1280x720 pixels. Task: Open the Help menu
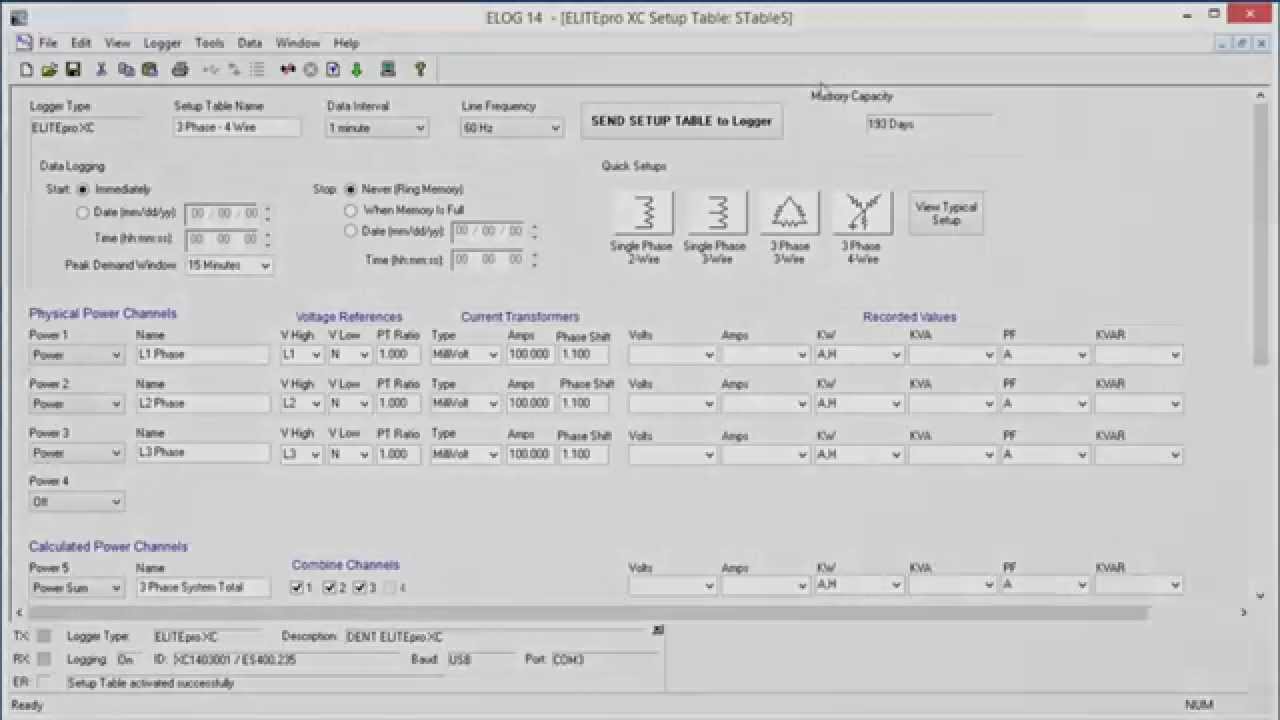point(346,43)
